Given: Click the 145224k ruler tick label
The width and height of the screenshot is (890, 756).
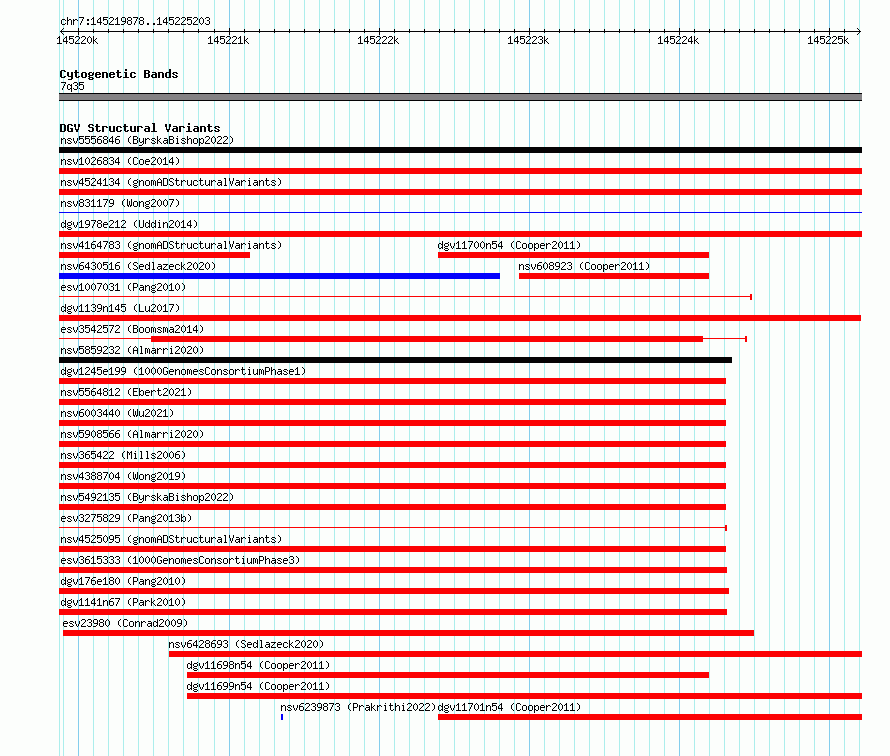Looking at the screenshot, I should pyautogui.click(x=678, y=40).
